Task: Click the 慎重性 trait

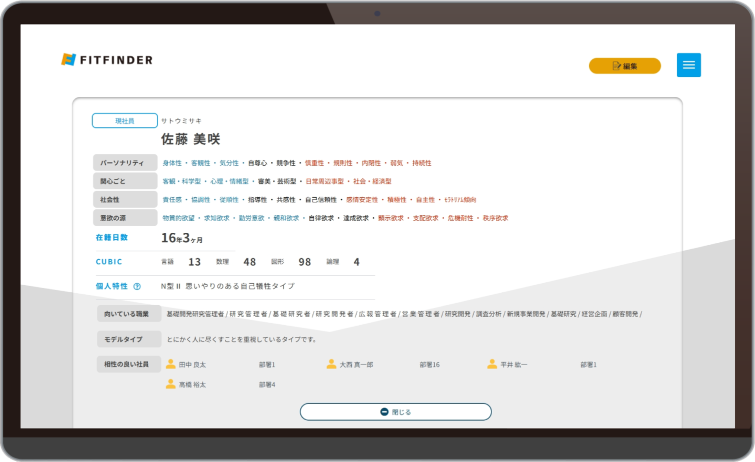Action: [314, 163]
